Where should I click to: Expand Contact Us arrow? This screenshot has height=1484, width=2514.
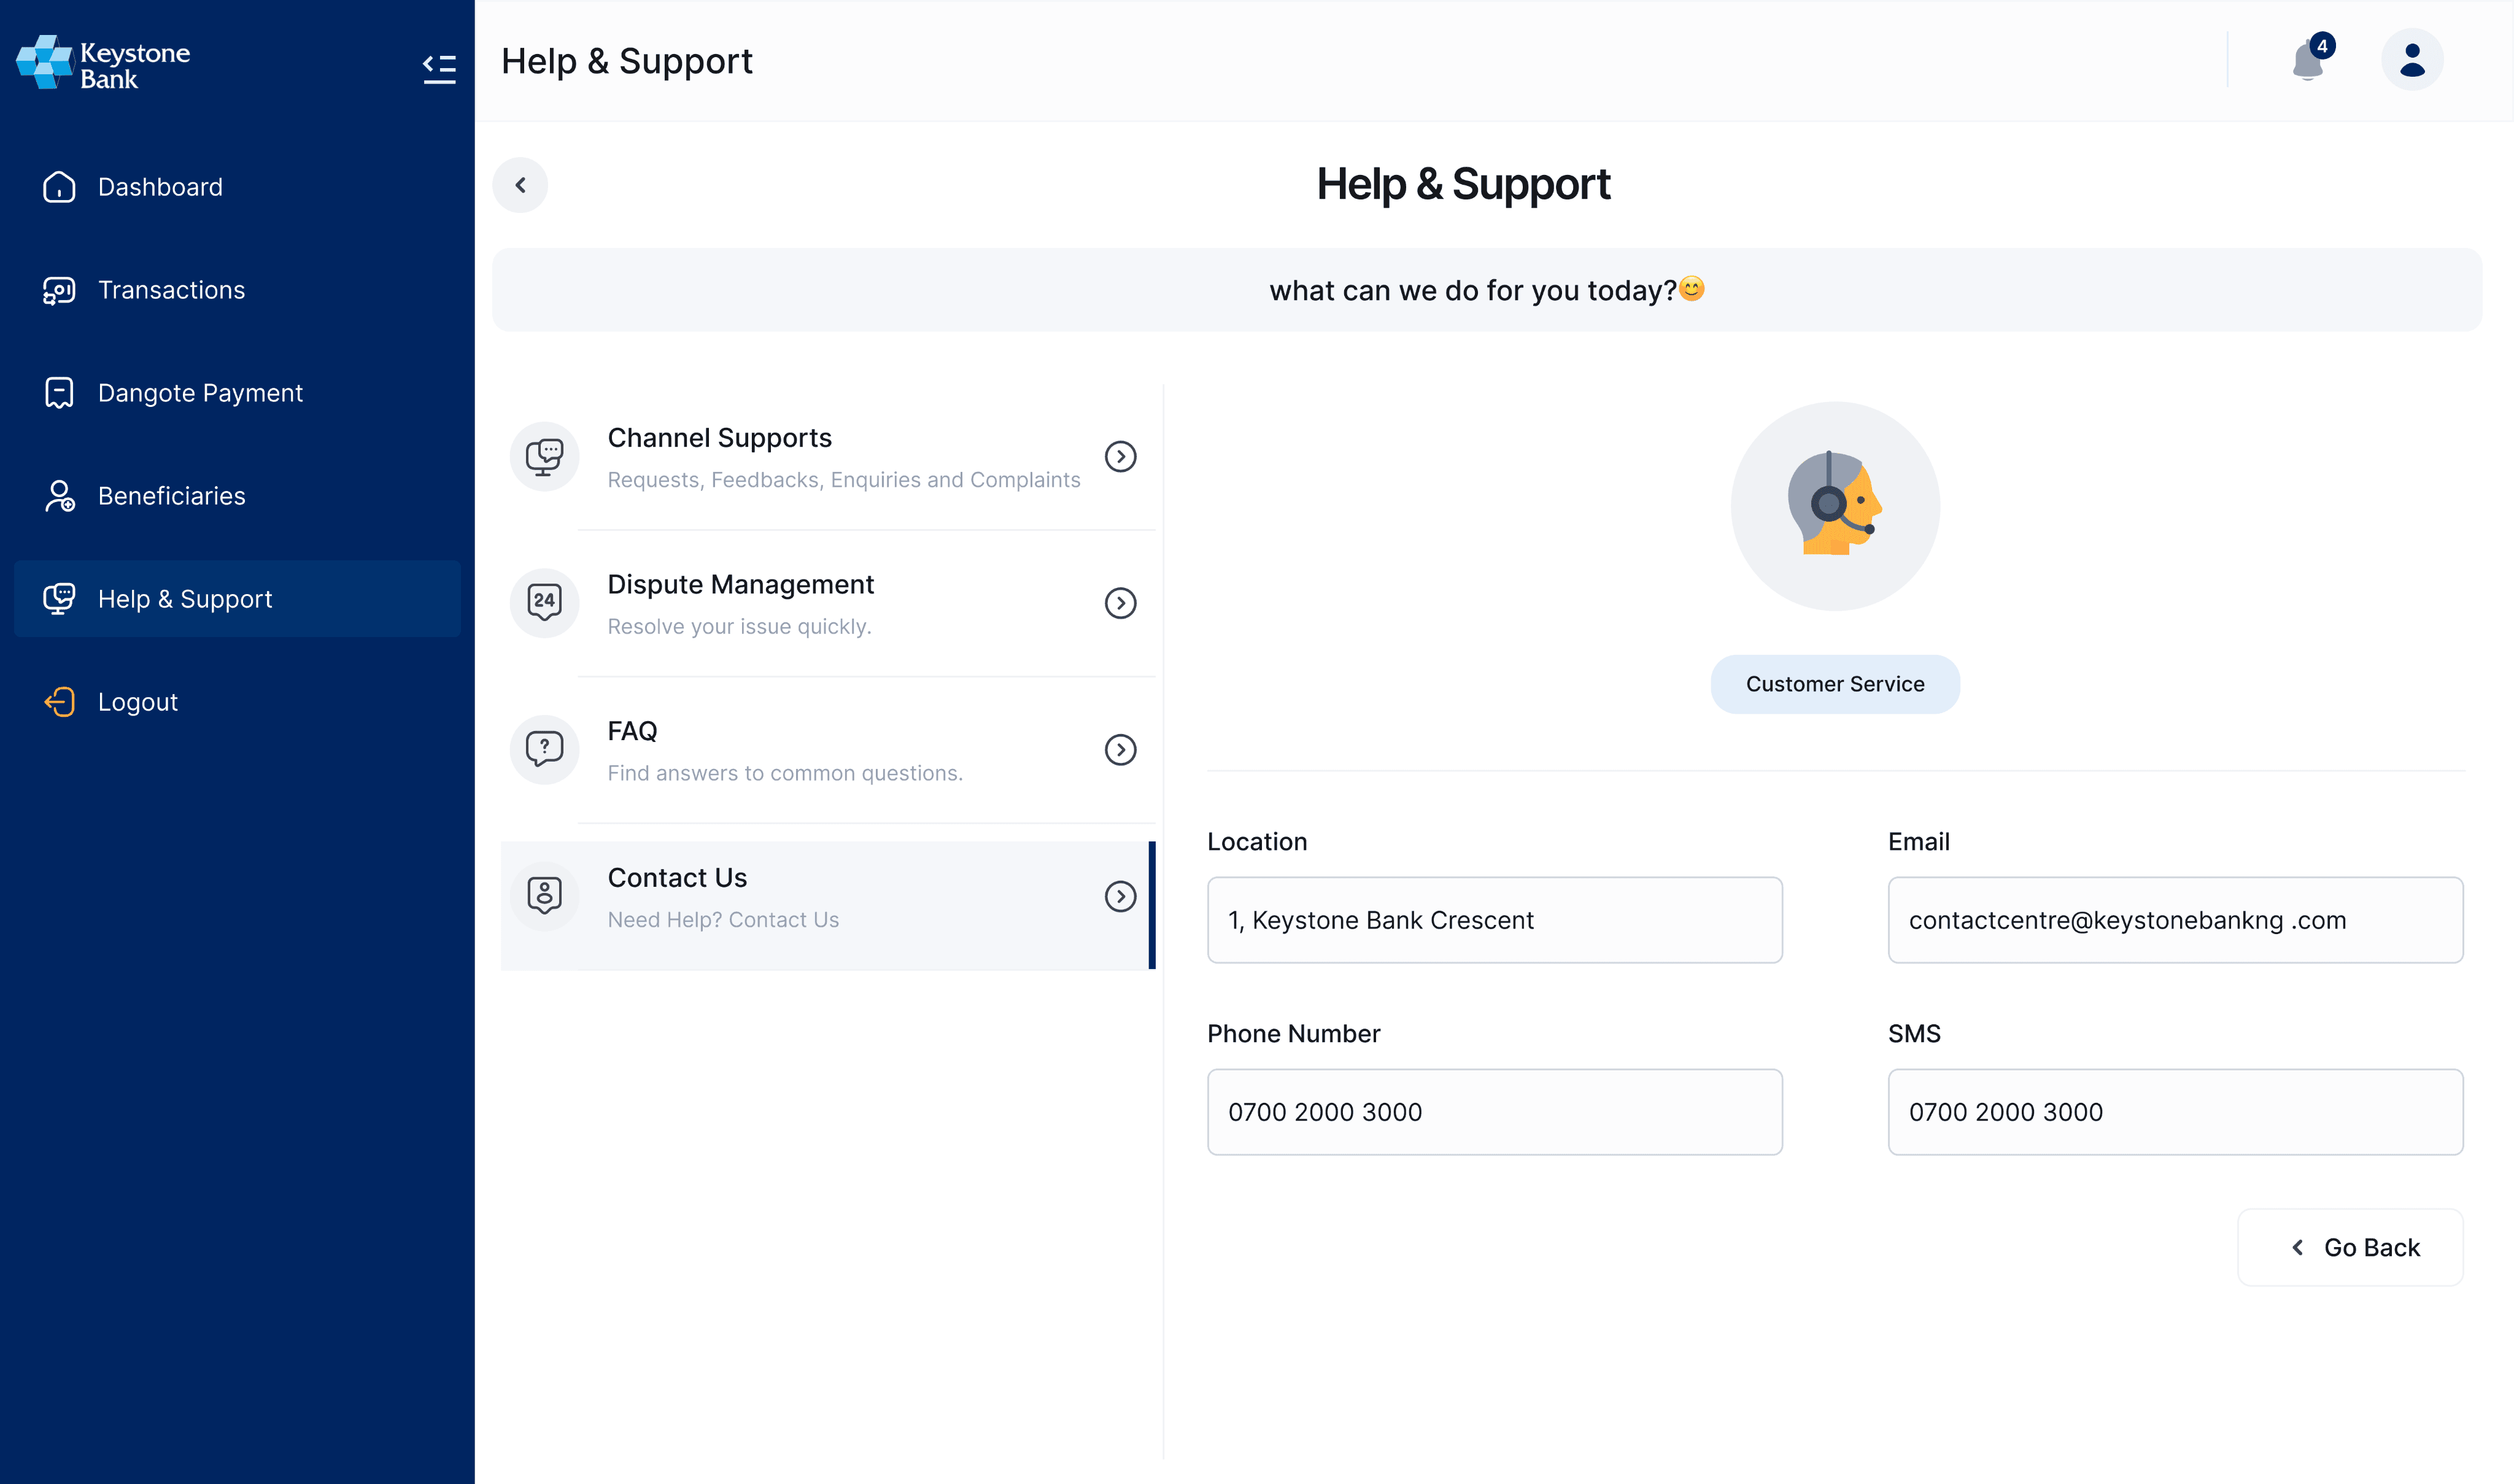tap(1120, 896)
